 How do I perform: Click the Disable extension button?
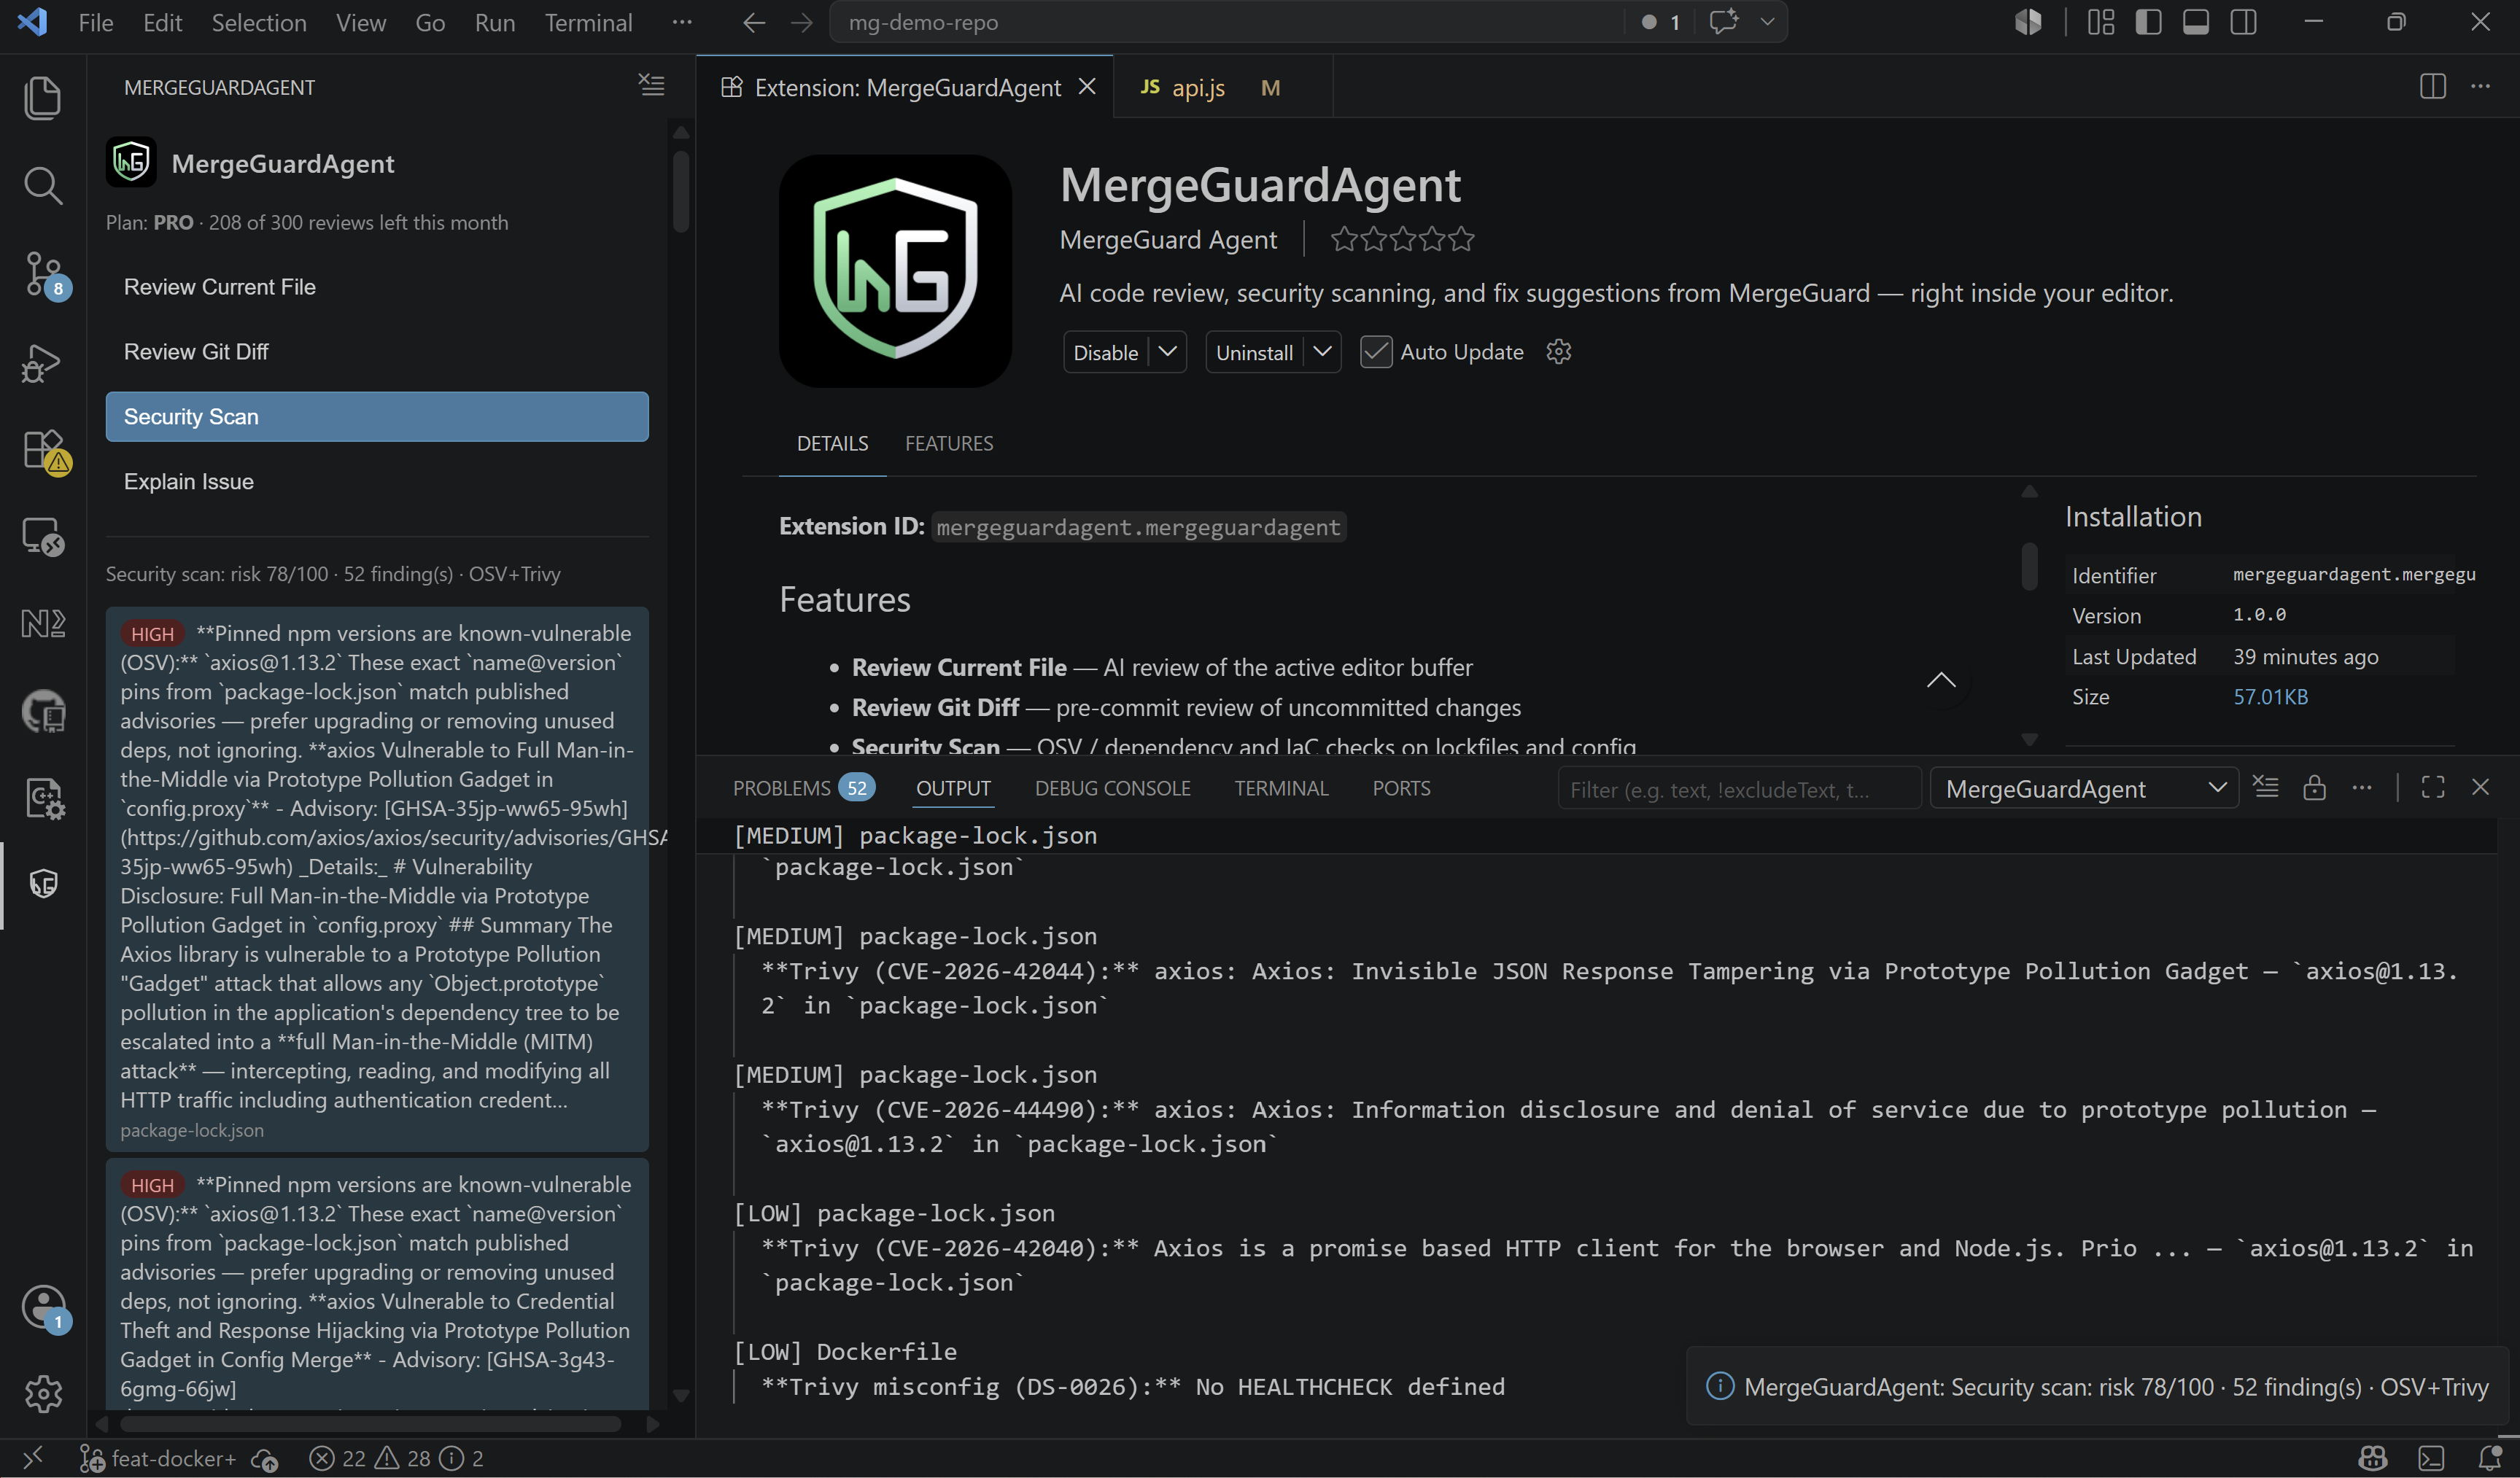(x=1105, y=352)
